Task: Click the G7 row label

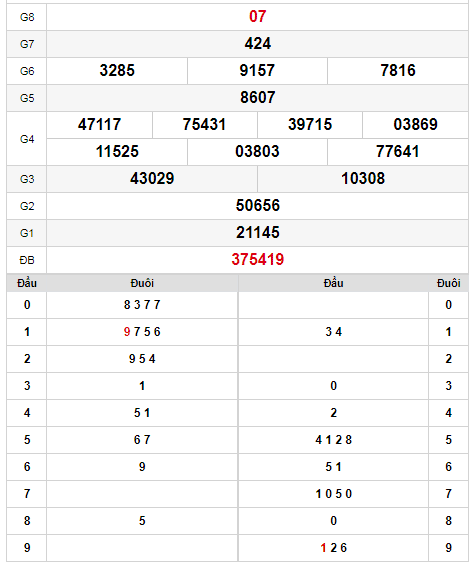Action: coord(27,44)
